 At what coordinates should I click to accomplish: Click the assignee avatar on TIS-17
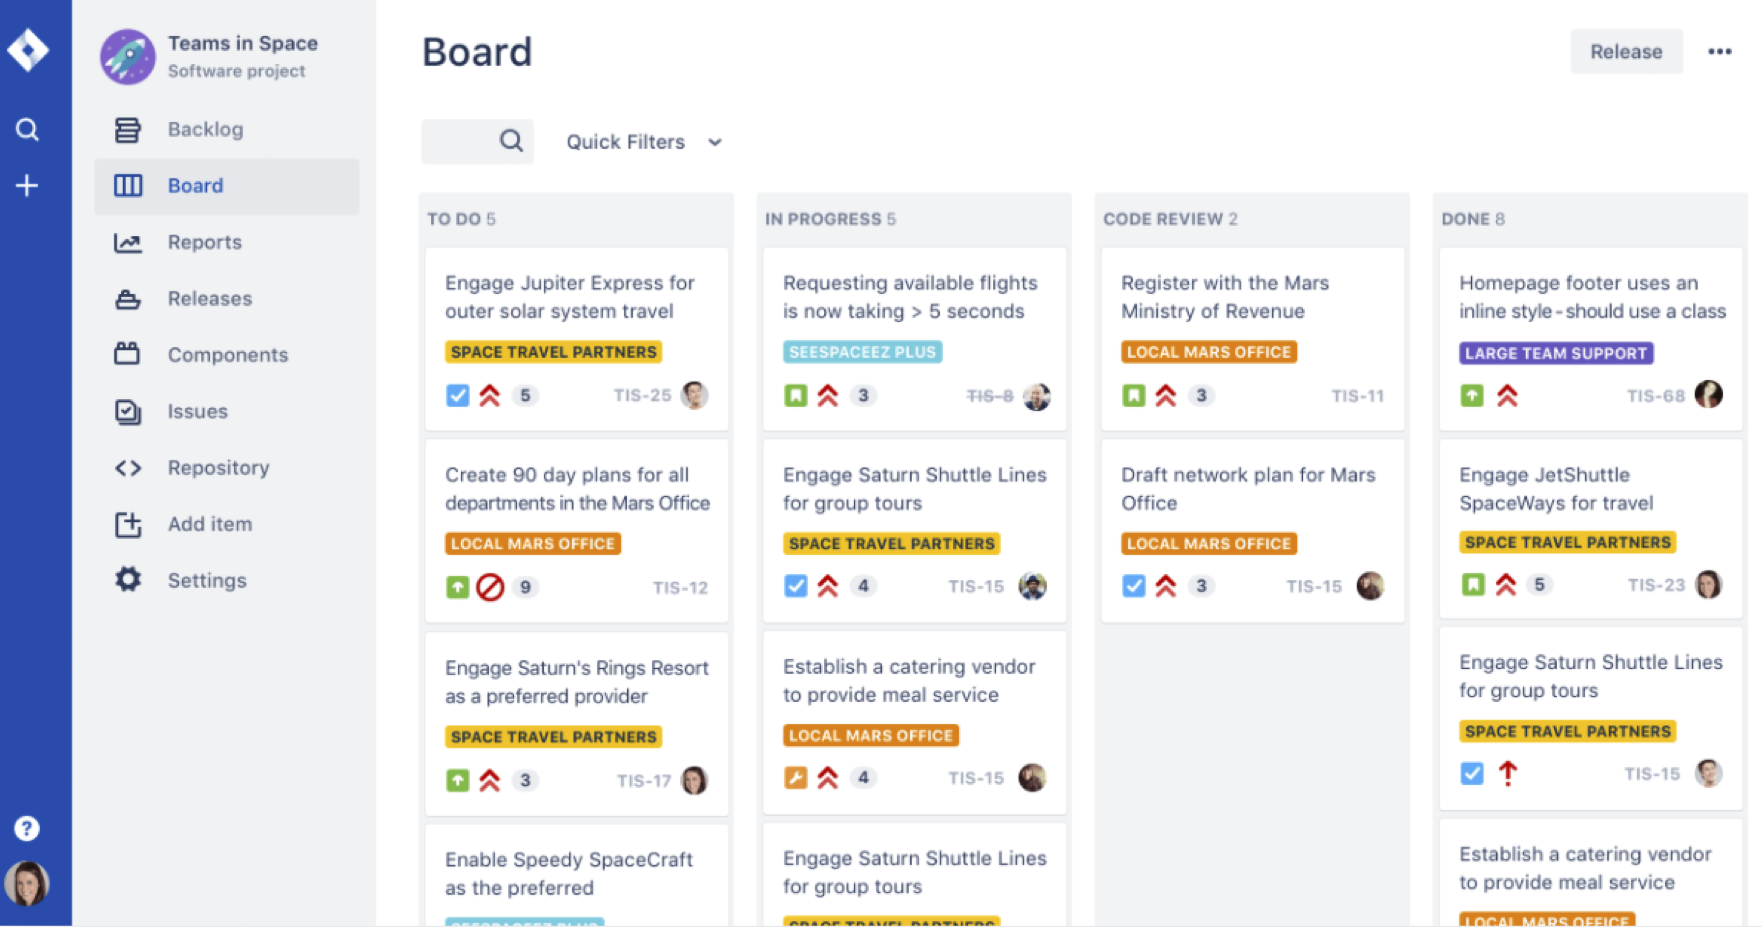pyautogui.click(x=694, y=780)
